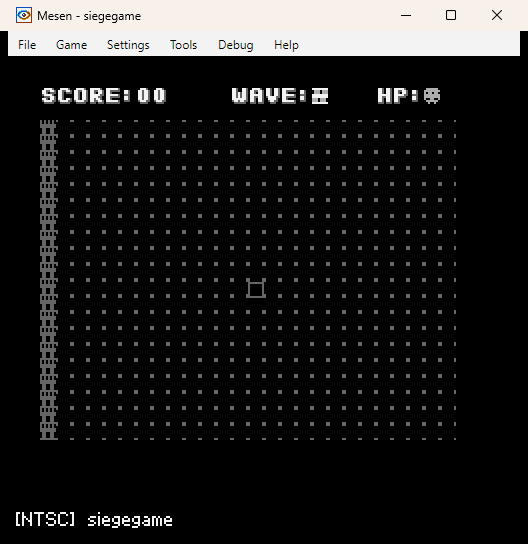Click the Mesen - siegegame title text
This screenshot has height=544, width=528.
tap(89, 16)
